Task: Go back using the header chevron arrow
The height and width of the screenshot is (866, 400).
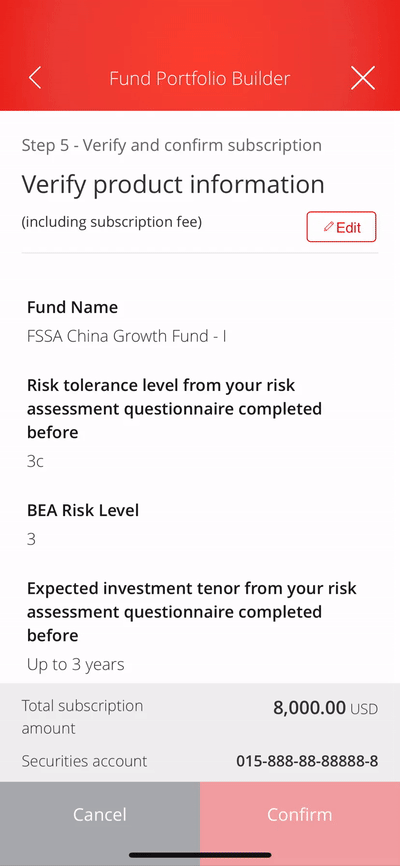Action: [35, 78]
